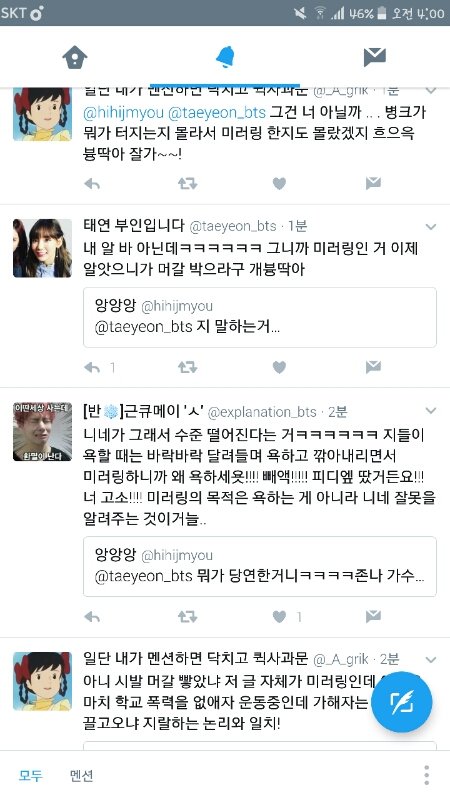This screenshot has height=800, width=450.
Task: Open chevron menu on bottom _A_grik tweet
Action: (x=431, y=660)
